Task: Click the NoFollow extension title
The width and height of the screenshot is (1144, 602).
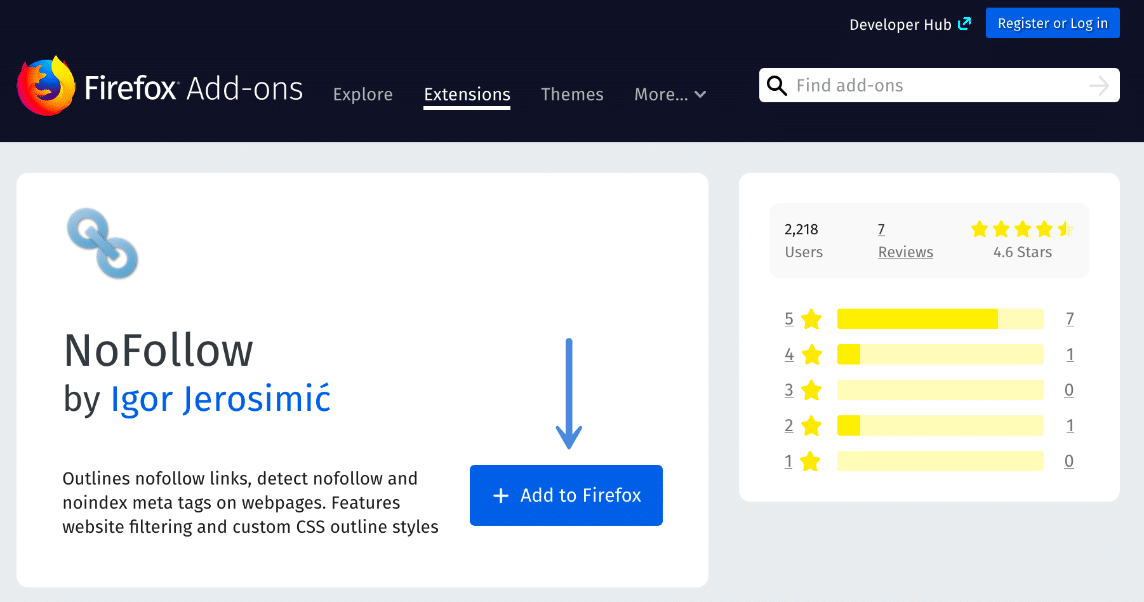Action: 158,350
